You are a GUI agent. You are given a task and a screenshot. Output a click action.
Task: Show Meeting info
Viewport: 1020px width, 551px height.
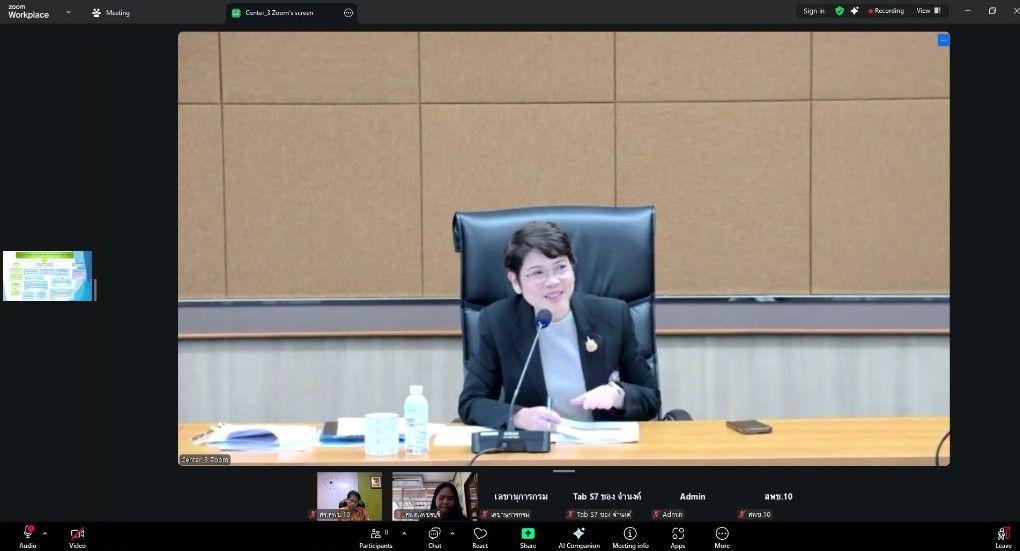click(630, 535)
